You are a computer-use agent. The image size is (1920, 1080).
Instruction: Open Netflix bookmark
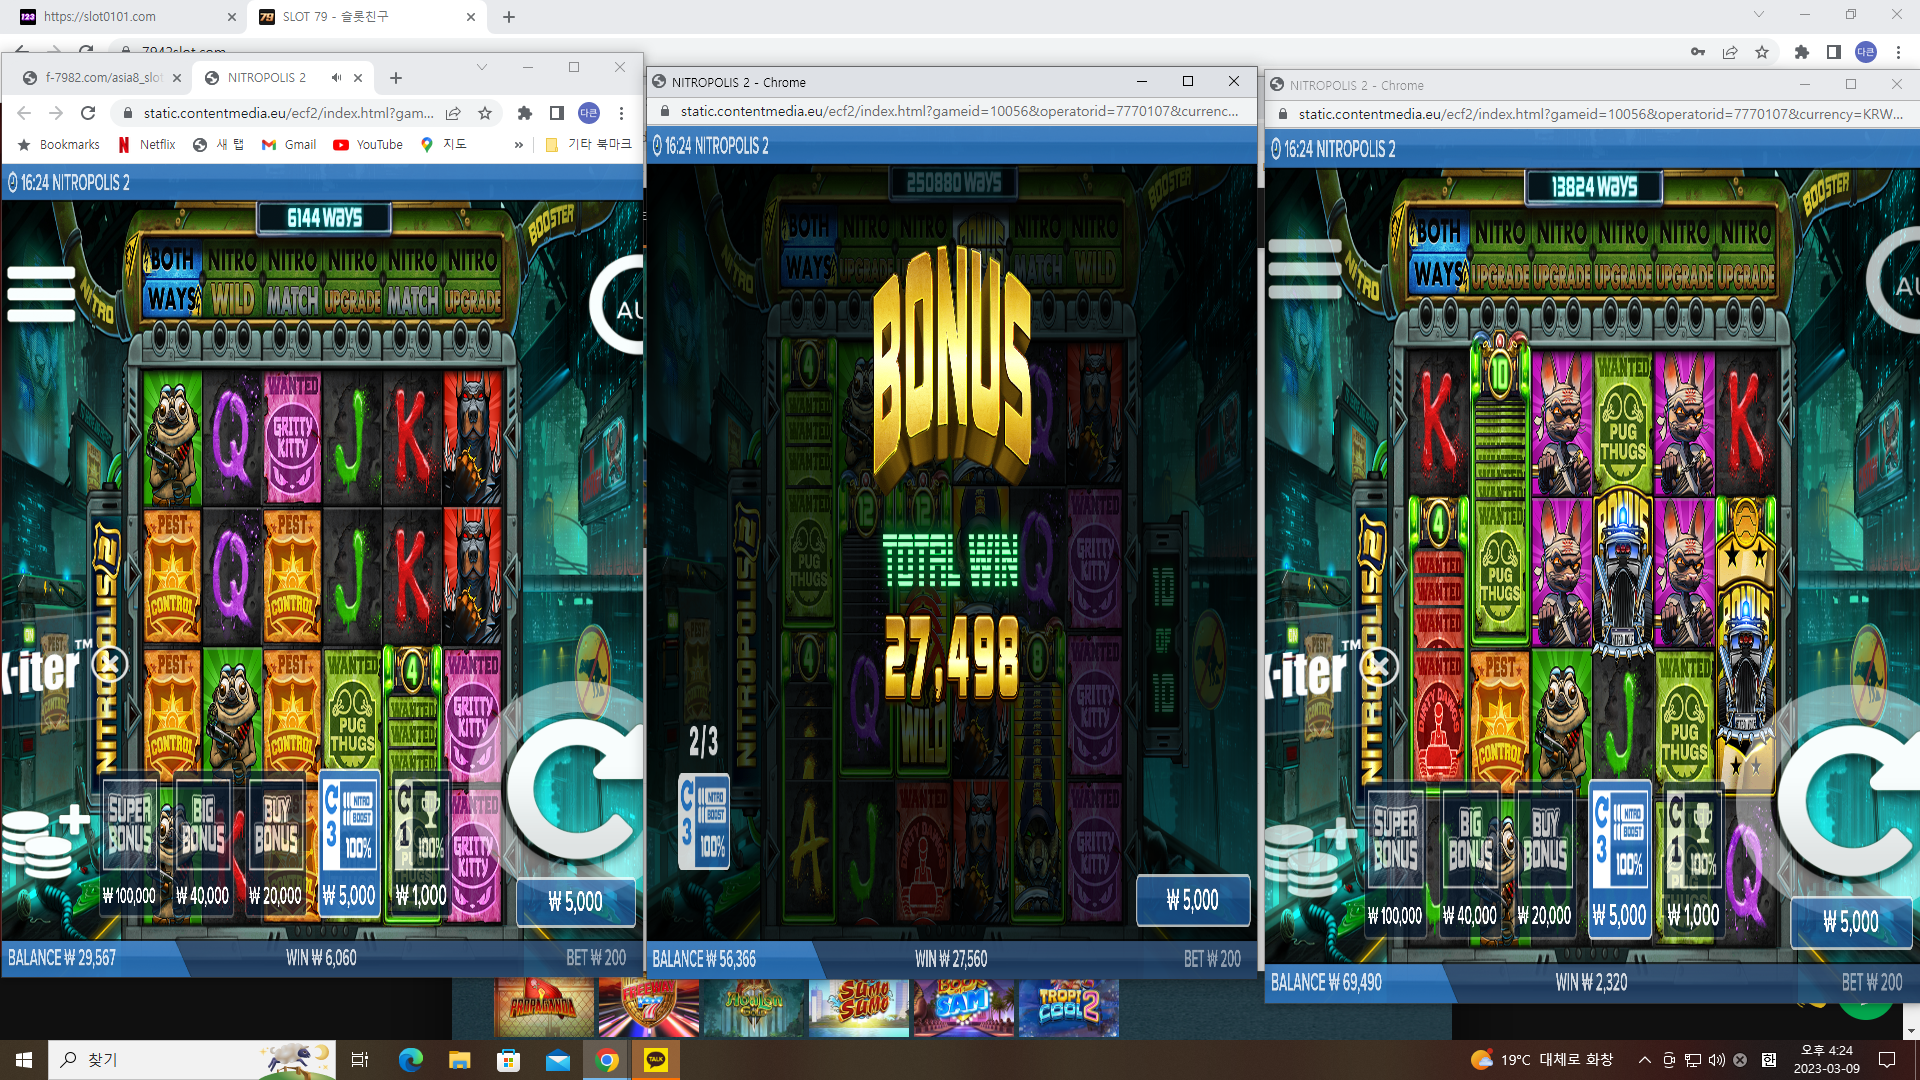(x=147, y=145)
